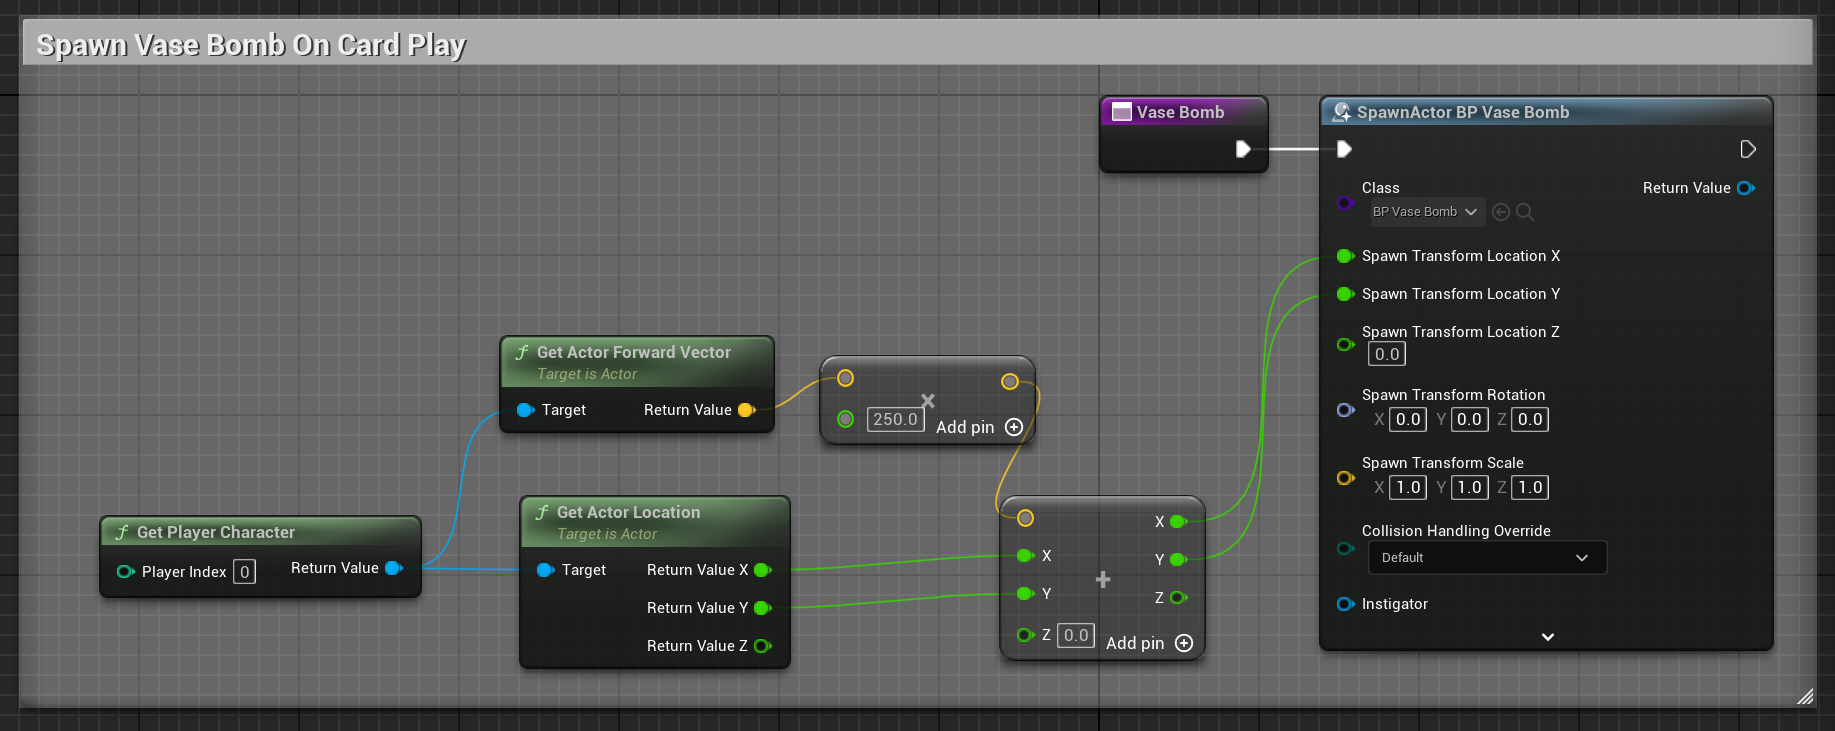
Task: Click the purple Class input pin
Action: [1345, 203]
